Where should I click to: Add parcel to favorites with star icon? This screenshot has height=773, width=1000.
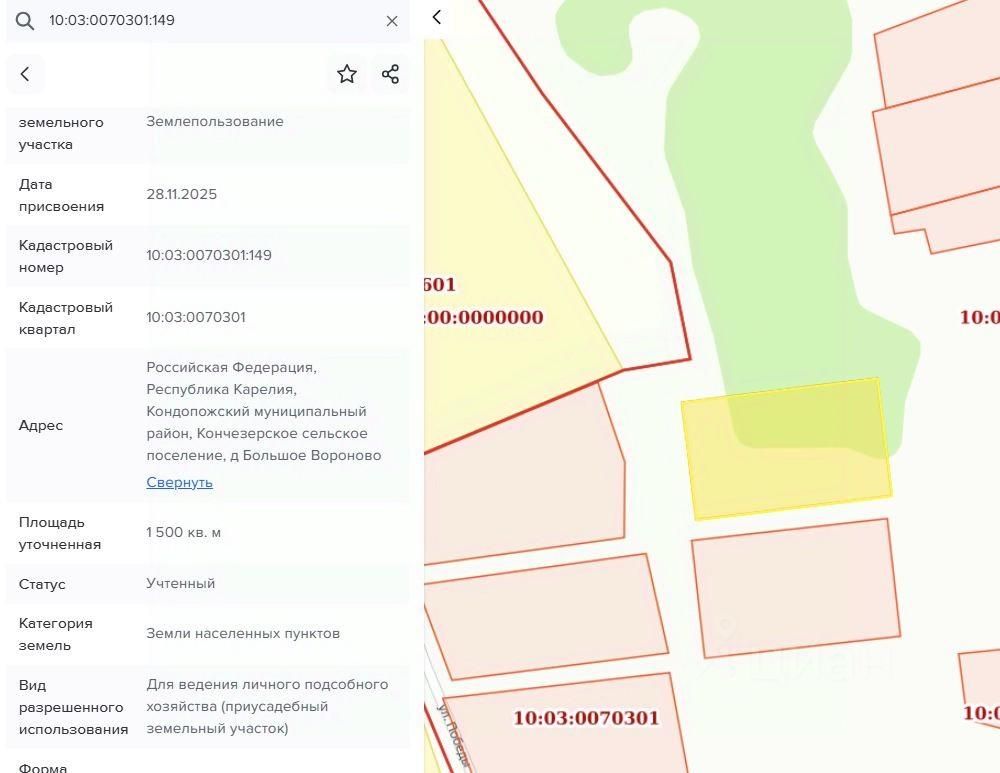[x=347, y=74]
